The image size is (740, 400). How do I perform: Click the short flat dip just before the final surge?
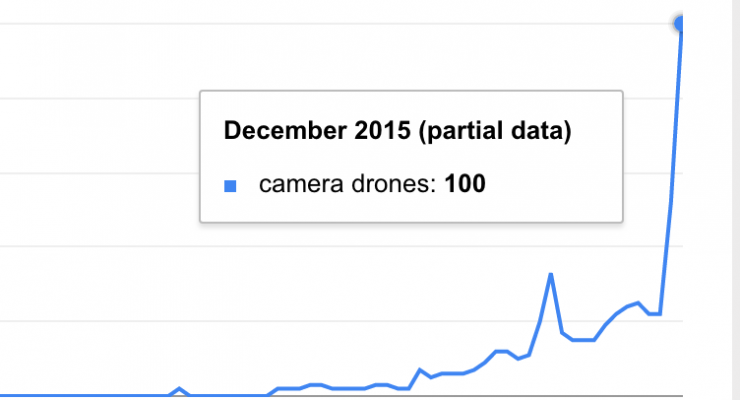click(655, 314)
